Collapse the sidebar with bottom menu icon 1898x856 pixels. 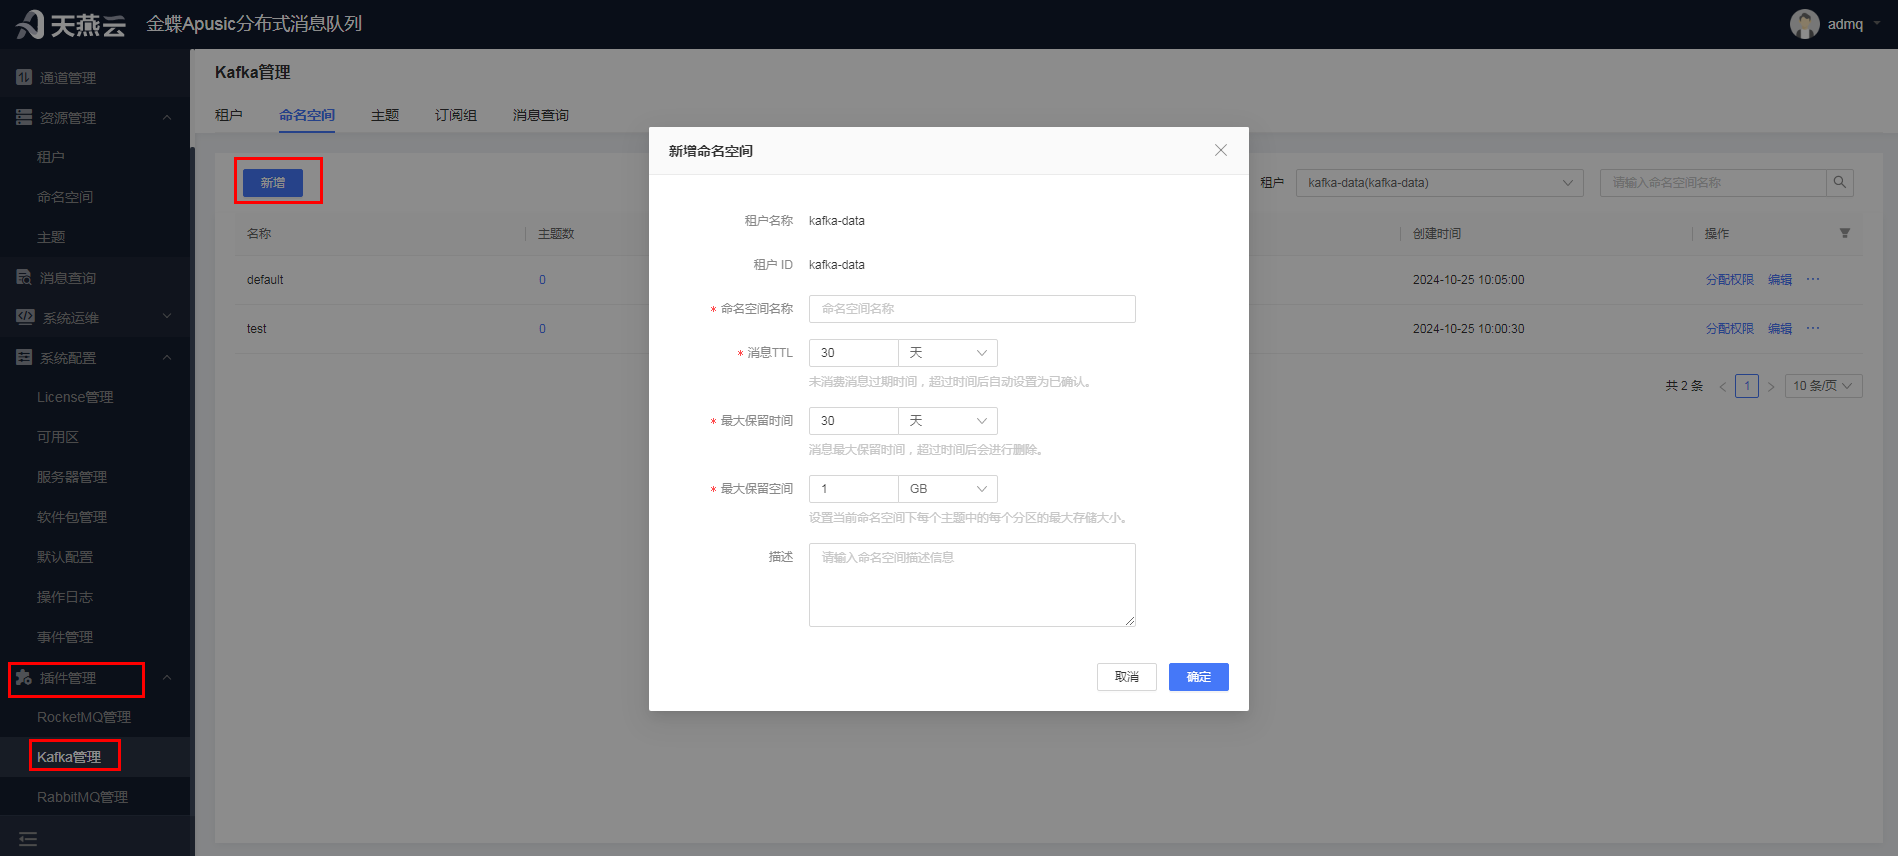(28, 839)
